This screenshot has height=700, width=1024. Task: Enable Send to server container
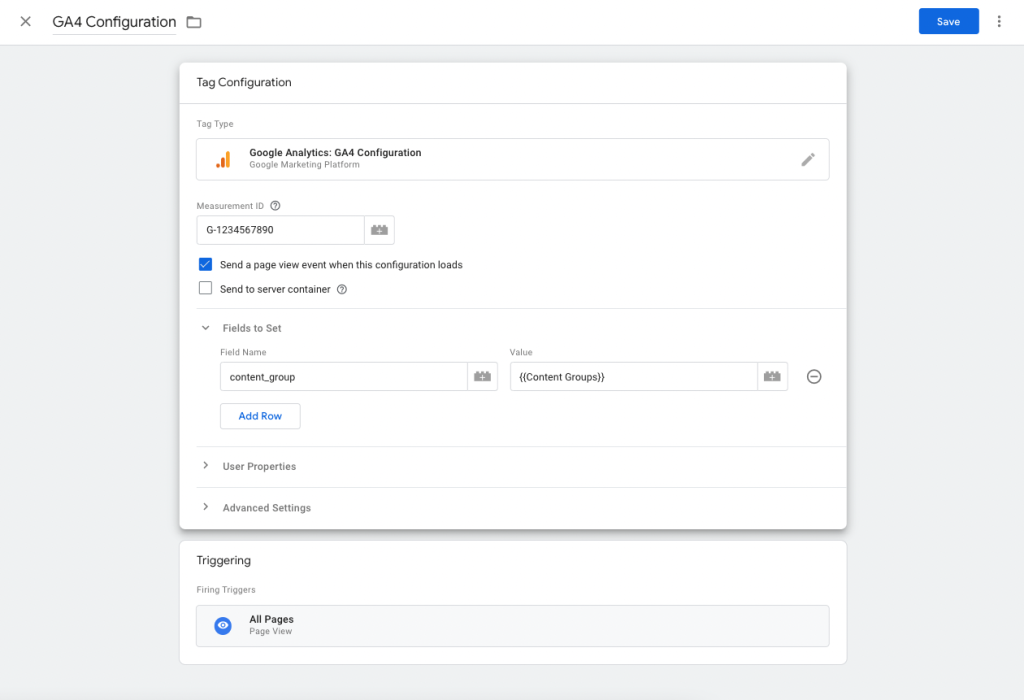(x=205, y=288)
